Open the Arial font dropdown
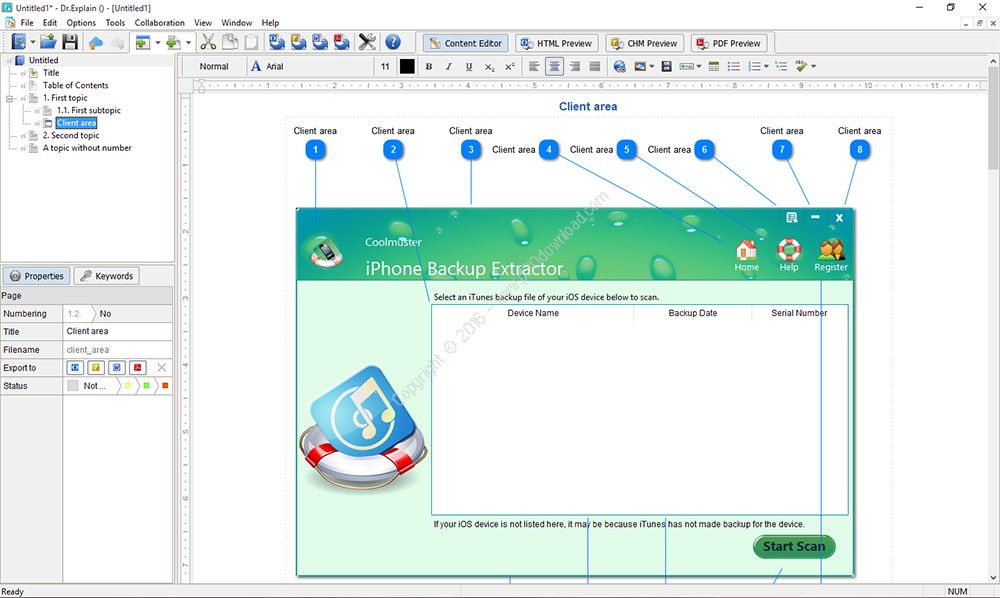Image resolution: width=1000 pixels, height=598 pixels. pos(311,66)
